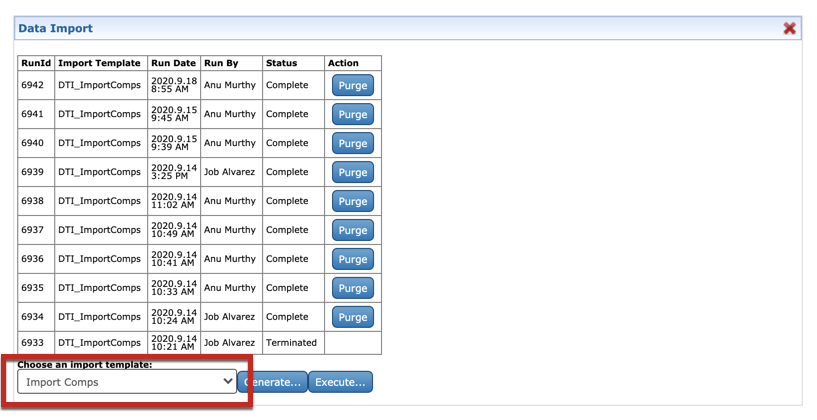Click the Run By column header
Screen dimensions: 817x420
(221, 63)
